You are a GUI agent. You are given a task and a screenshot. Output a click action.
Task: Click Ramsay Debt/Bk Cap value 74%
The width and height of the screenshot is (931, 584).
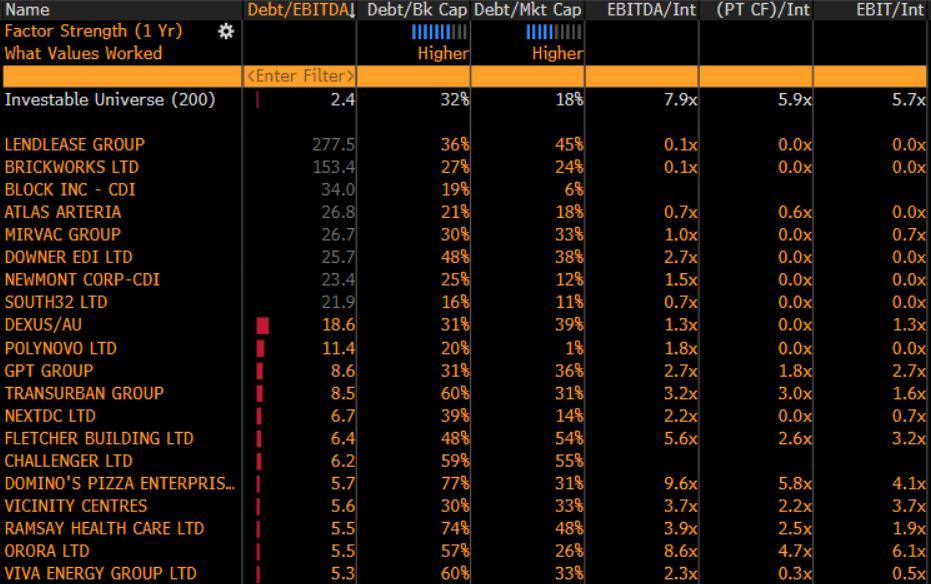(455, 529)
